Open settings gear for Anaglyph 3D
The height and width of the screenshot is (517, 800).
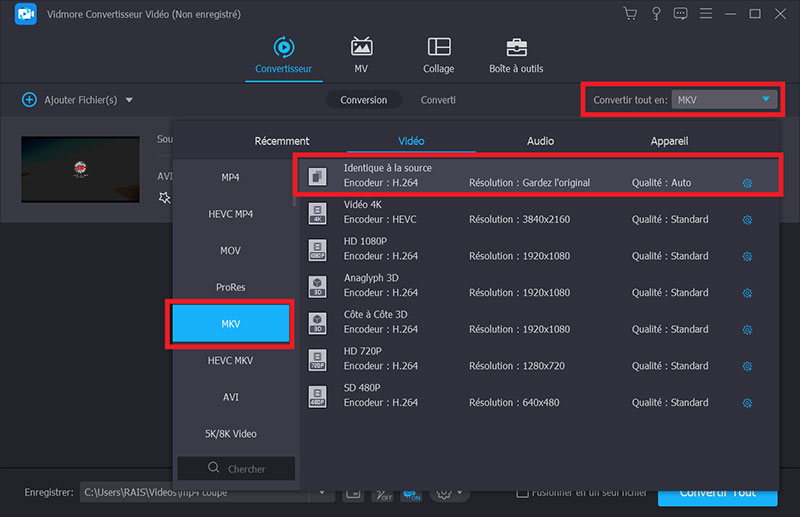coord(747,293)
